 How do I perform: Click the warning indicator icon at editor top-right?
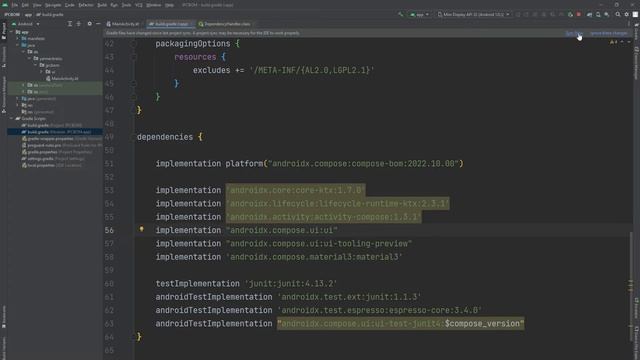point(613,42)
